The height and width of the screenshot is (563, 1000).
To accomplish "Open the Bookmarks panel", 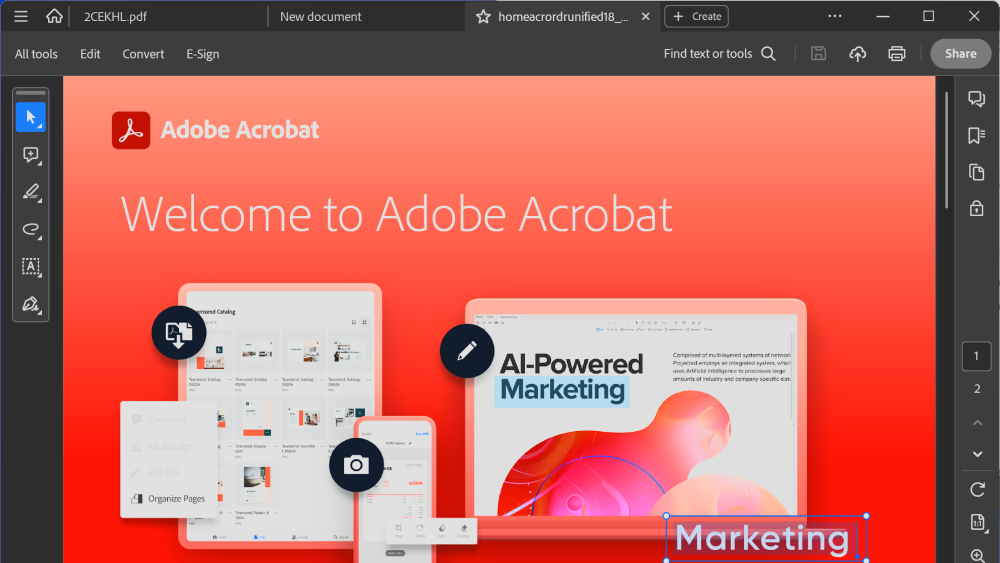I will coord(976,135).
